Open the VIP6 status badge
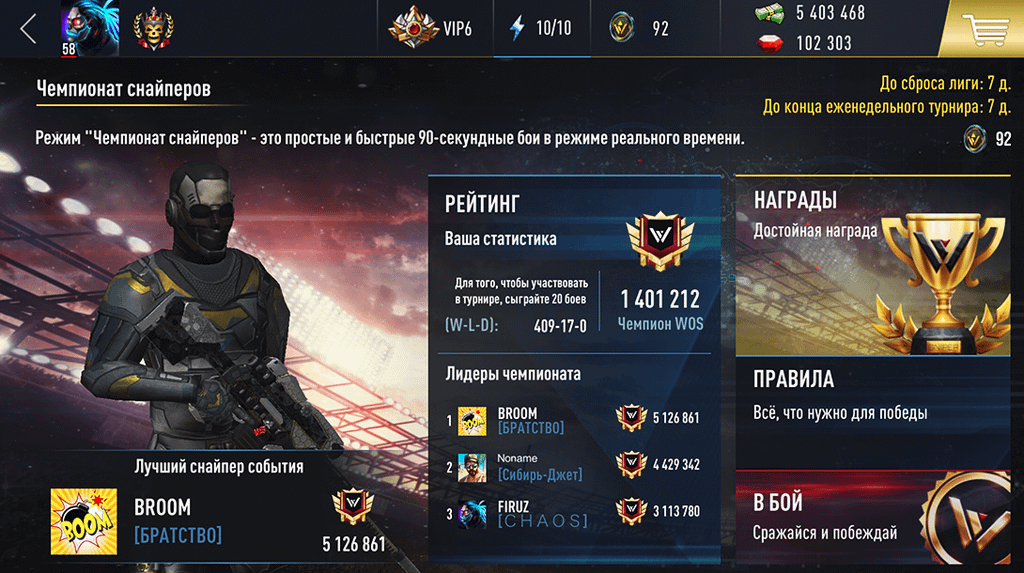This screenshot has width=1024, height=573. point(430,28)
